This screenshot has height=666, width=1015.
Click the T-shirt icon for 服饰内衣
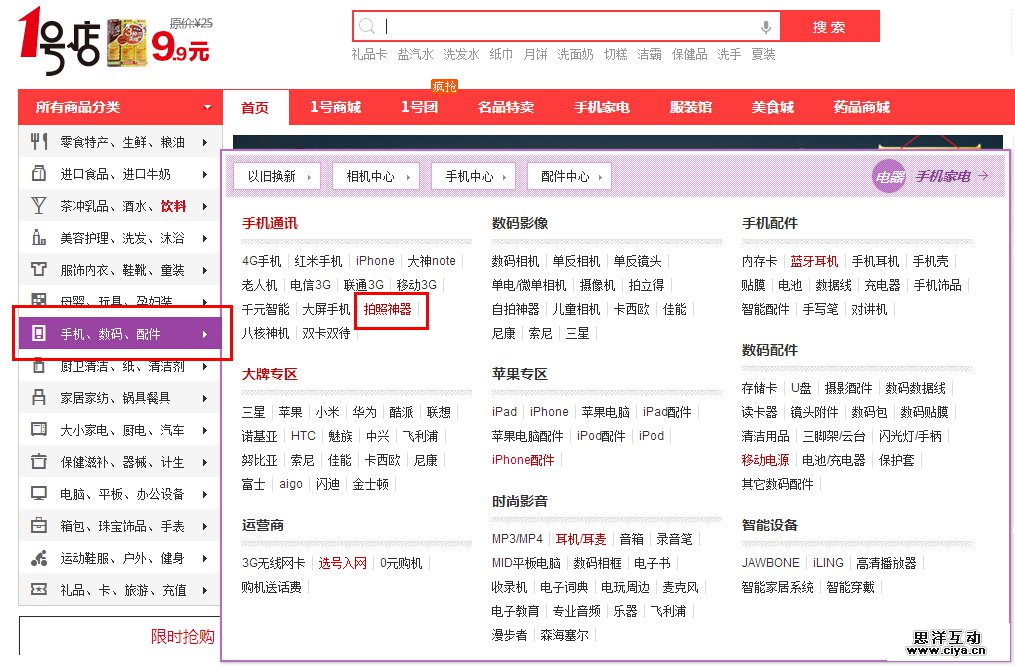[x=39, y=269]
